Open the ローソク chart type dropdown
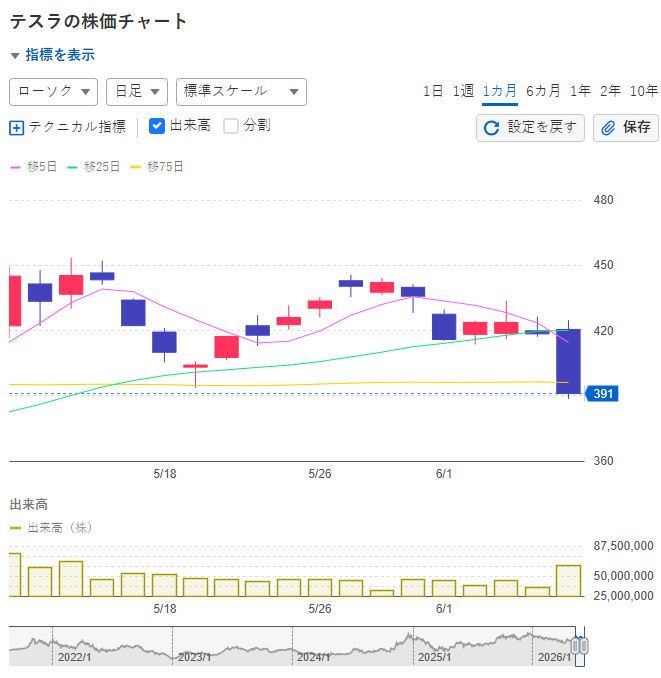 pos(54,92)
